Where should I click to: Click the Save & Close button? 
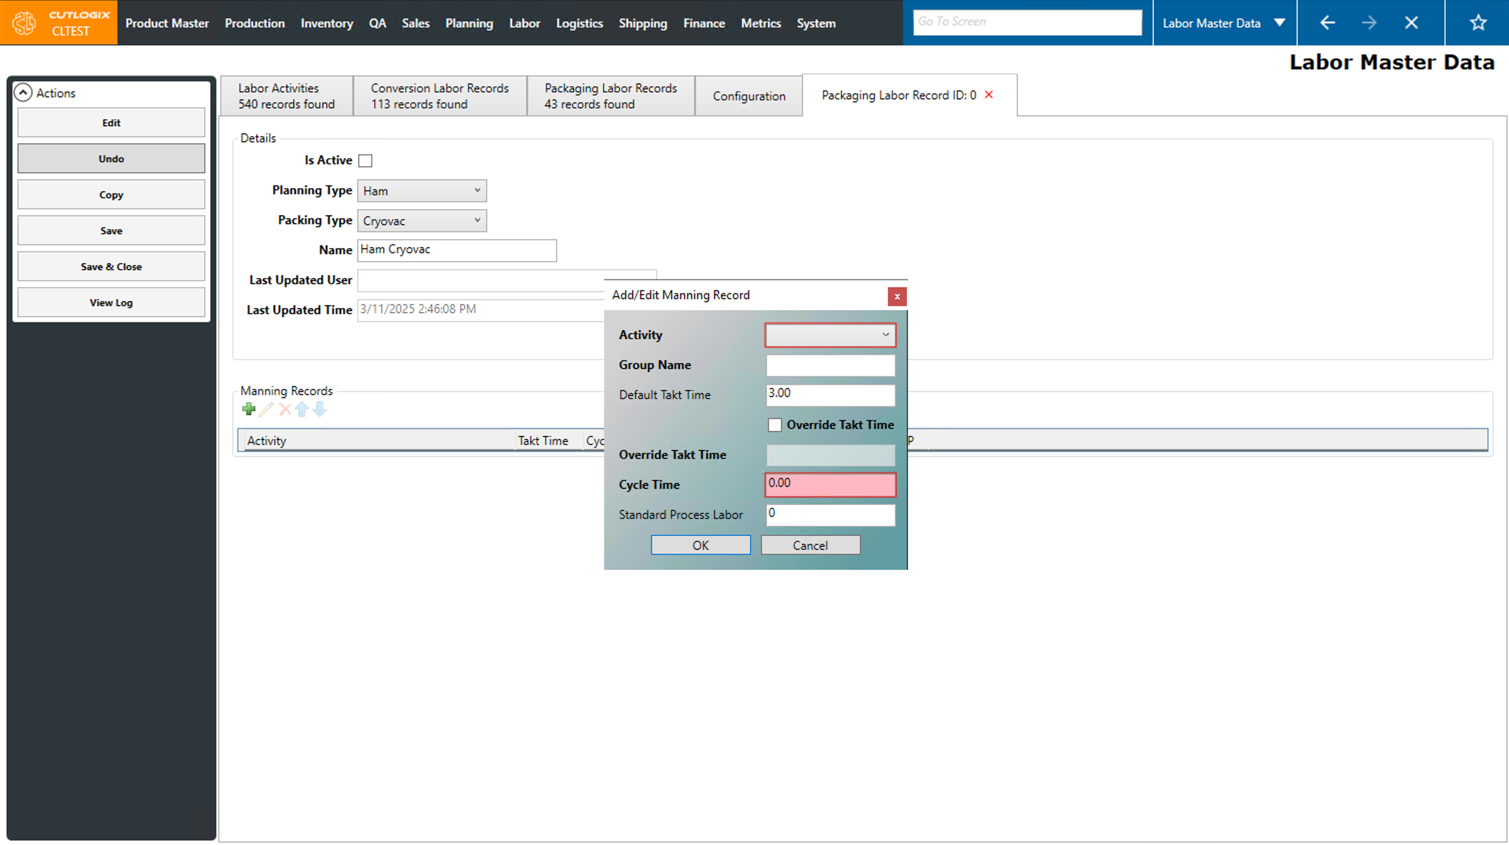(111, 267)
